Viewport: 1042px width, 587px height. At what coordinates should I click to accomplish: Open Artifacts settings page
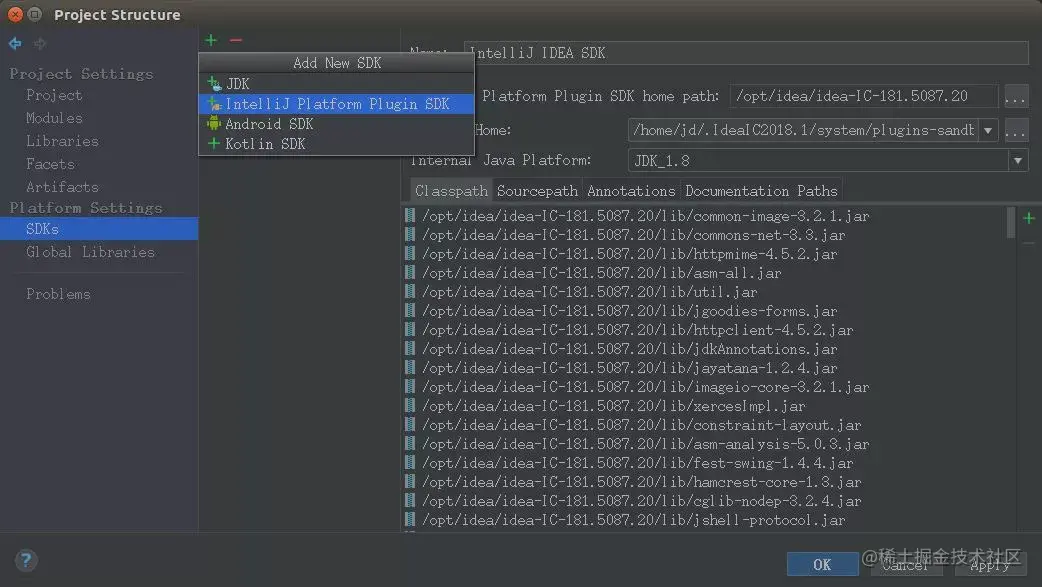pos(62,187)
